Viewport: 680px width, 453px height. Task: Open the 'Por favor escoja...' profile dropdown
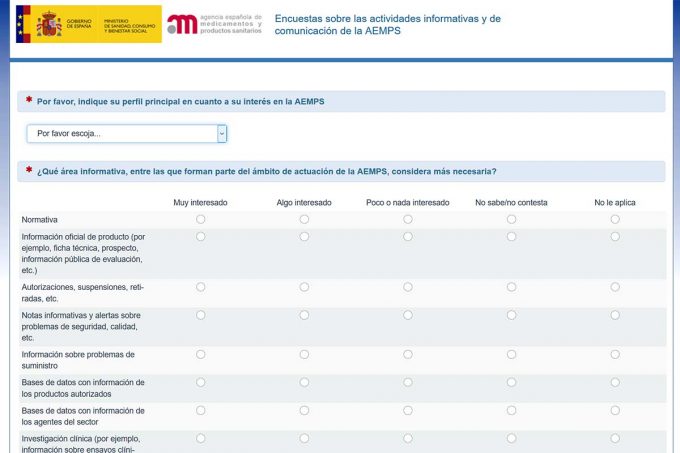(126, 133)
